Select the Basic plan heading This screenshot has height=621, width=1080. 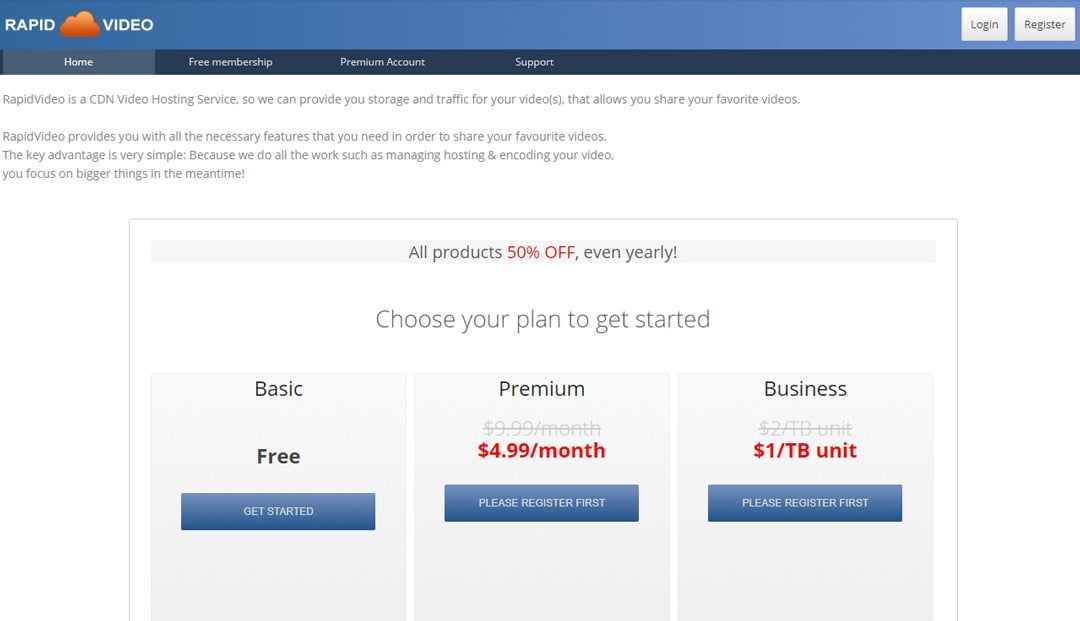coord(278,389)
